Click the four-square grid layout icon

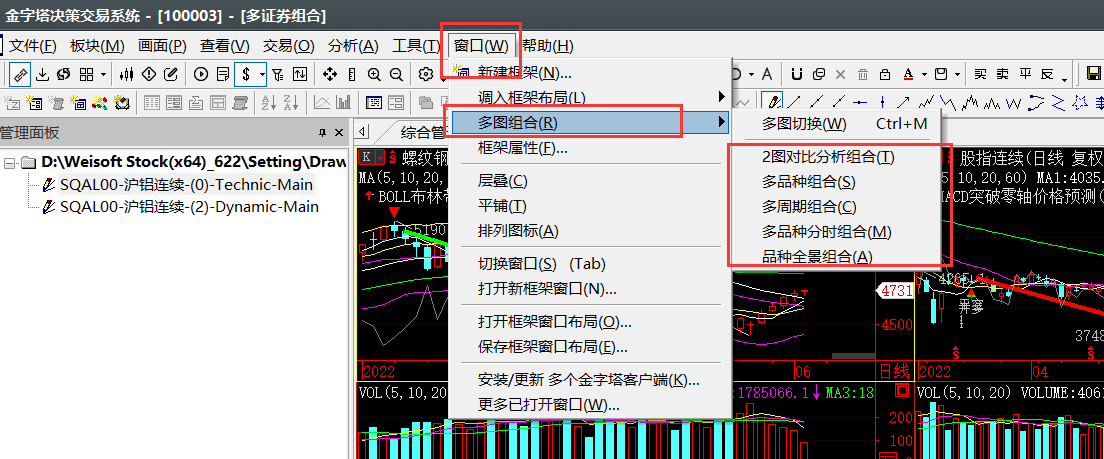coord(87,74)
